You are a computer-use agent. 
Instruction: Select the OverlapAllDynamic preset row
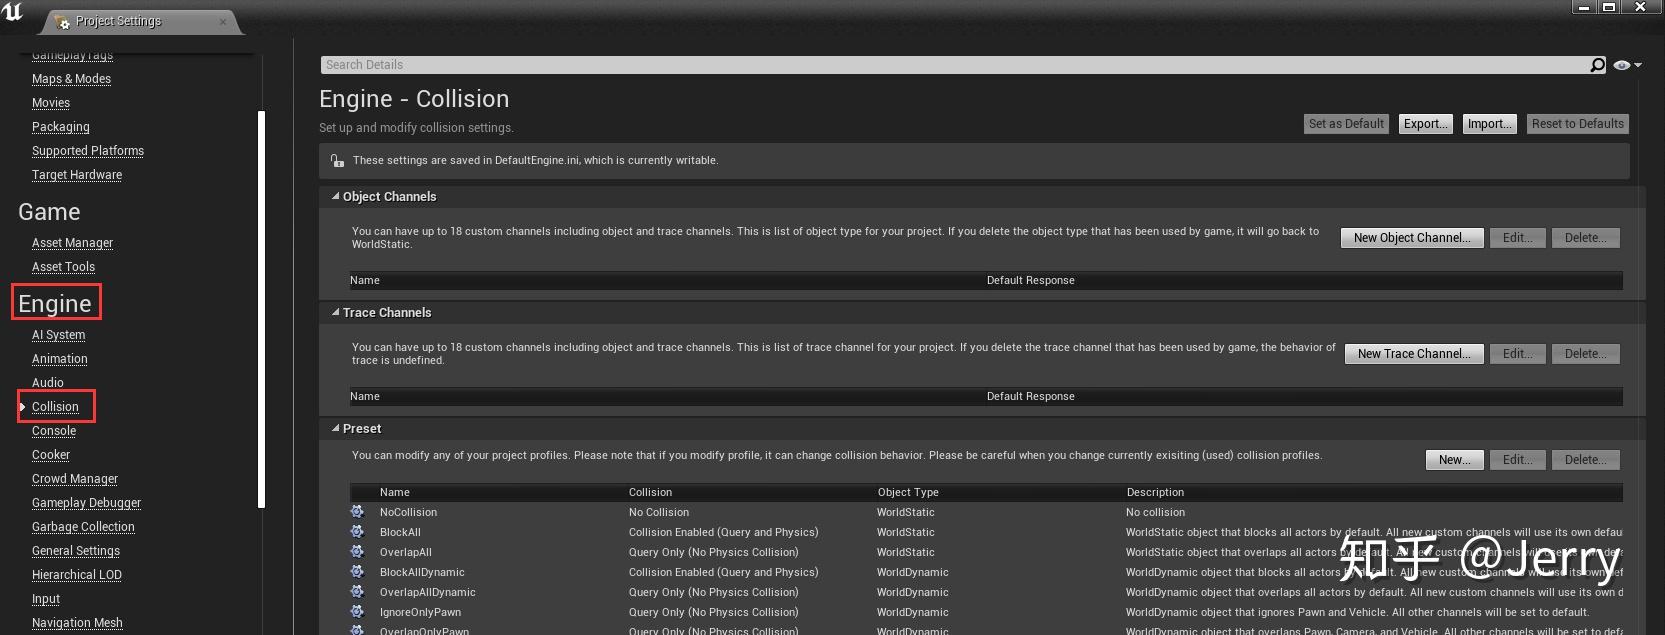(x=986, y=592)
